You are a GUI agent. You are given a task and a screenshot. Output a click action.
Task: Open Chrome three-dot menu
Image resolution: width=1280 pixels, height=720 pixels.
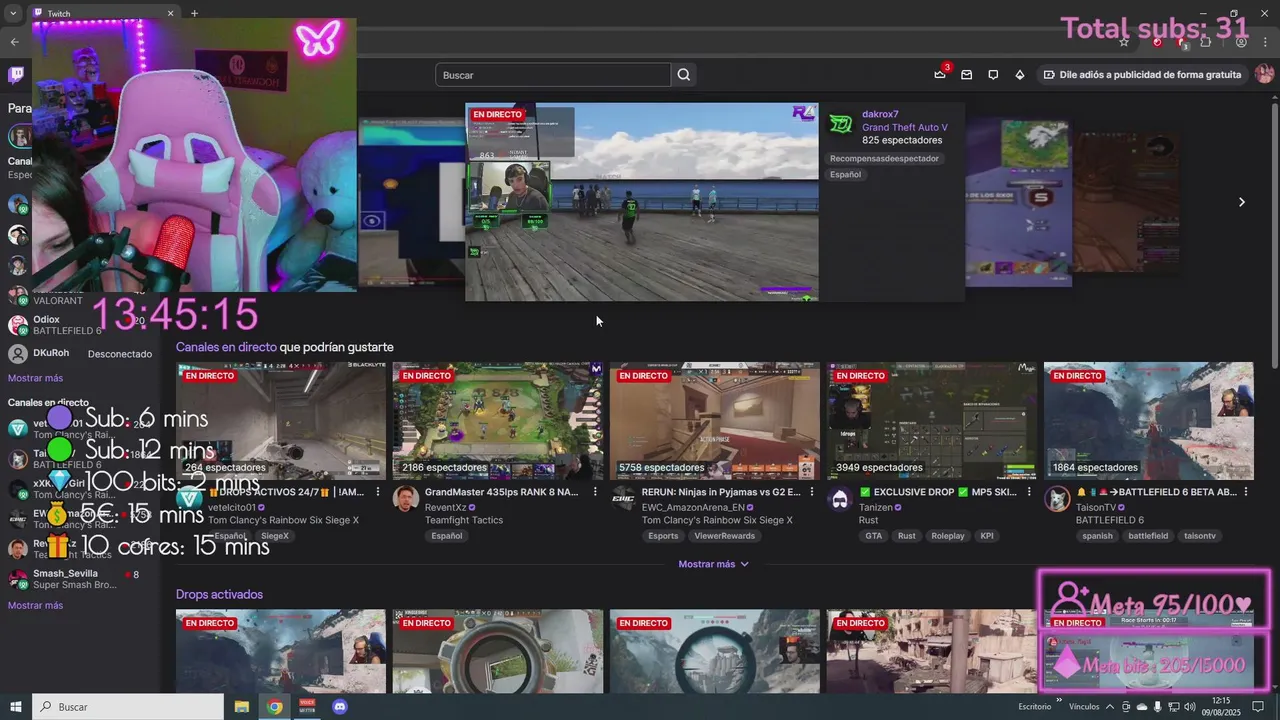(x=1267, y=42)
